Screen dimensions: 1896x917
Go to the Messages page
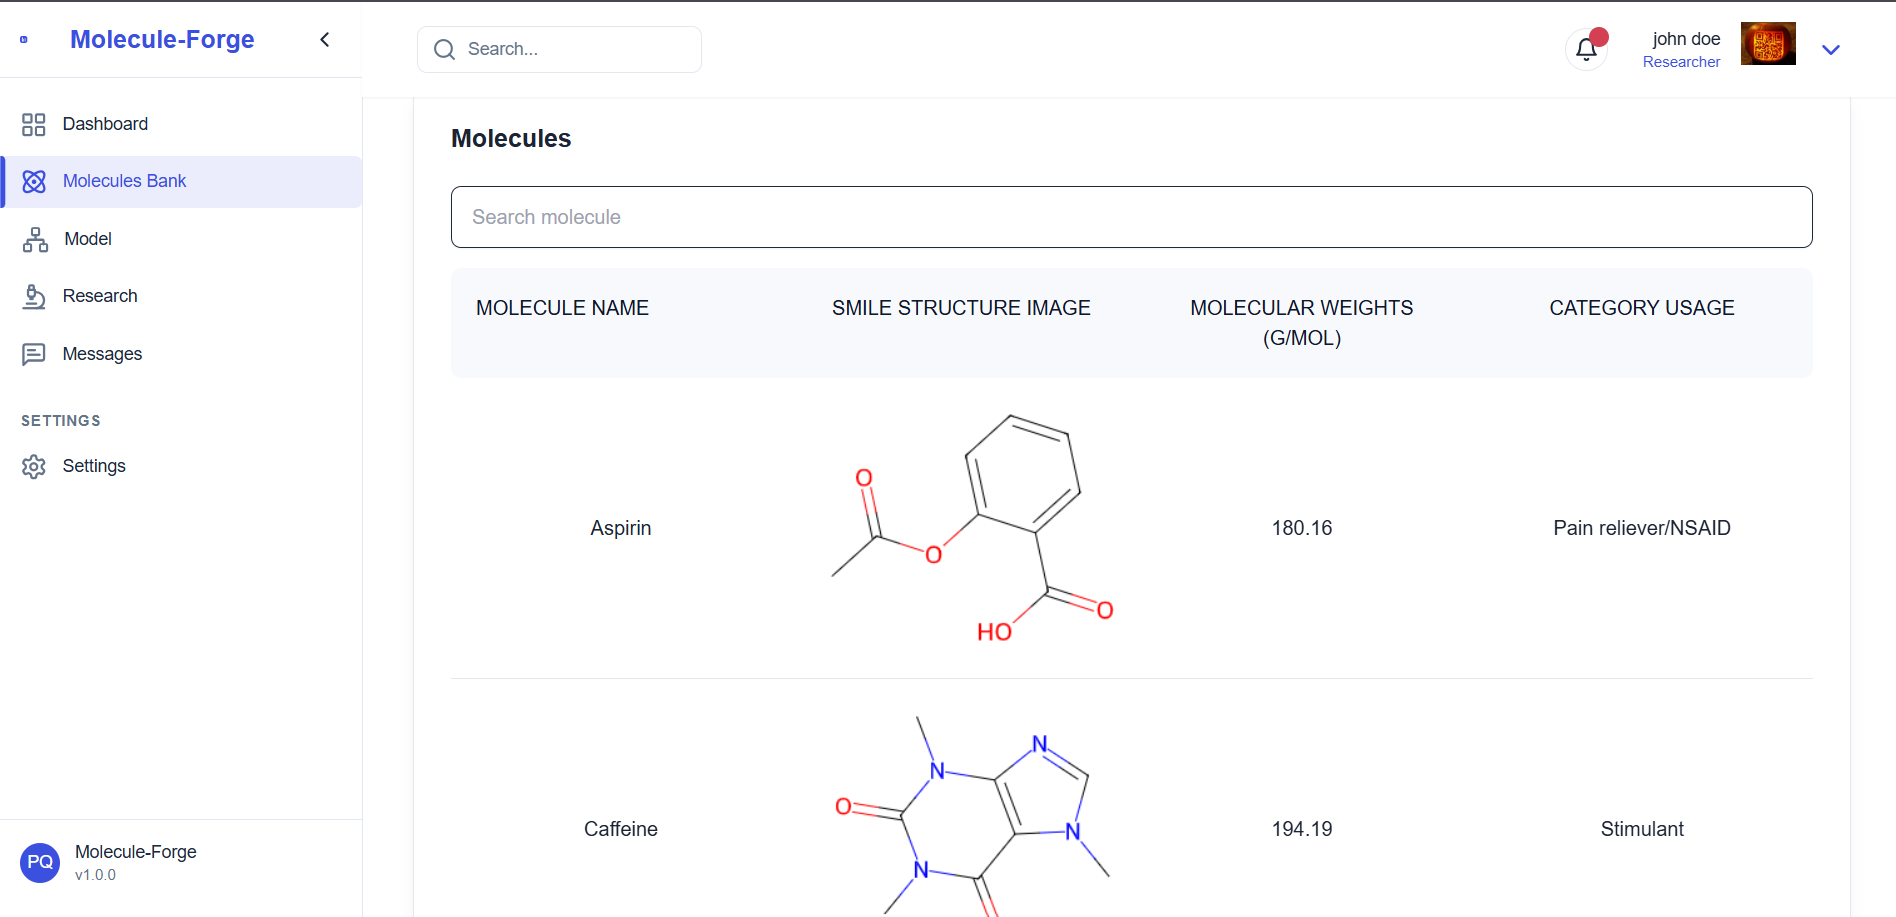click(x=102, y=354)
